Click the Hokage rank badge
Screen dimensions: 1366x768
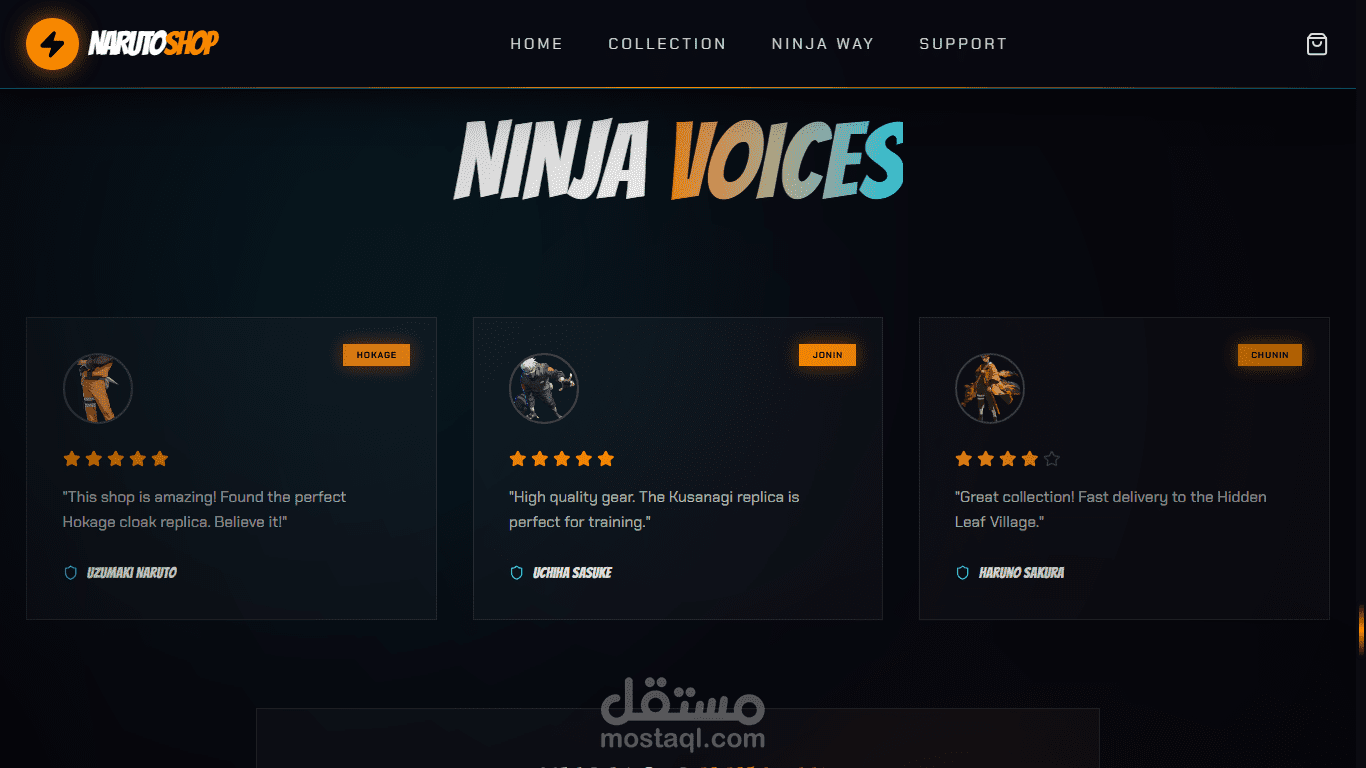[x=376, y=355]
